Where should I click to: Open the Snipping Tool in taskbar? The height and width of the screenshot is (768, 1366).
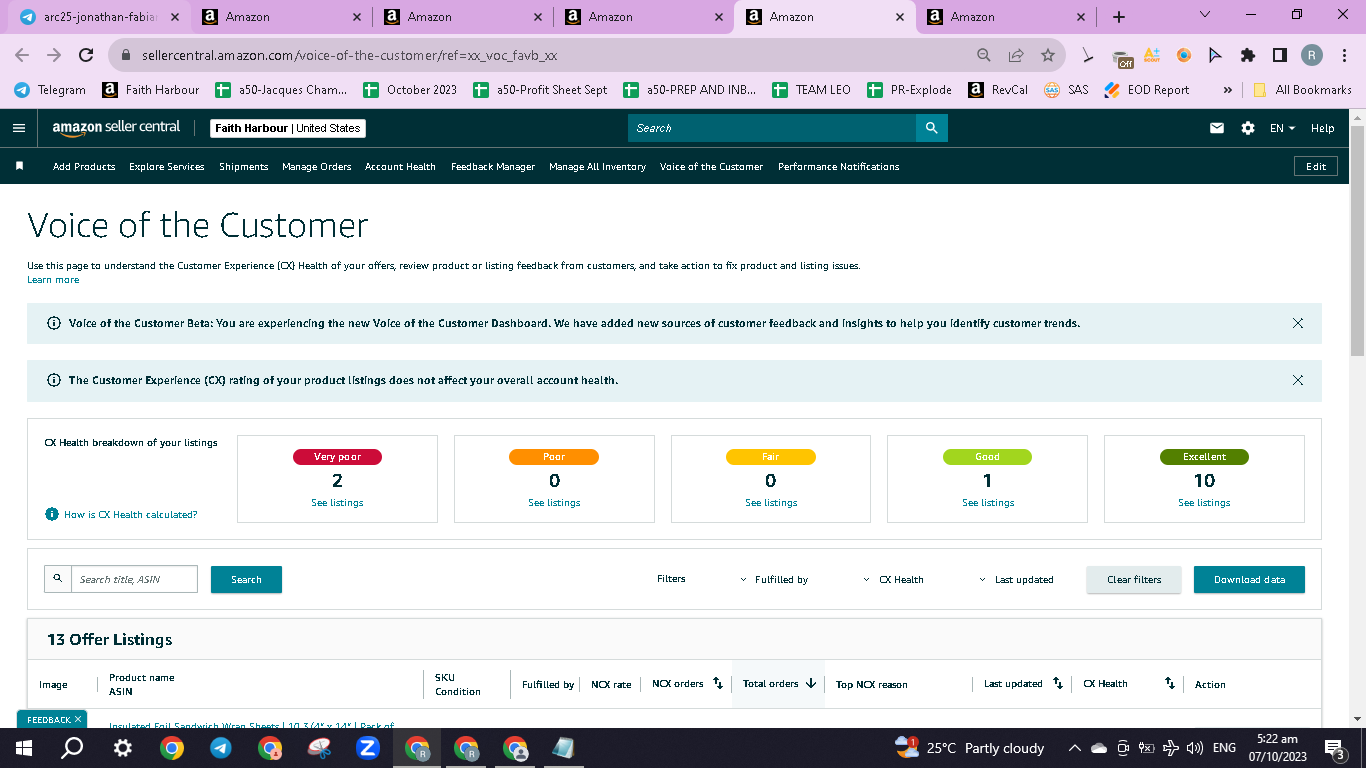click(319, 748)
